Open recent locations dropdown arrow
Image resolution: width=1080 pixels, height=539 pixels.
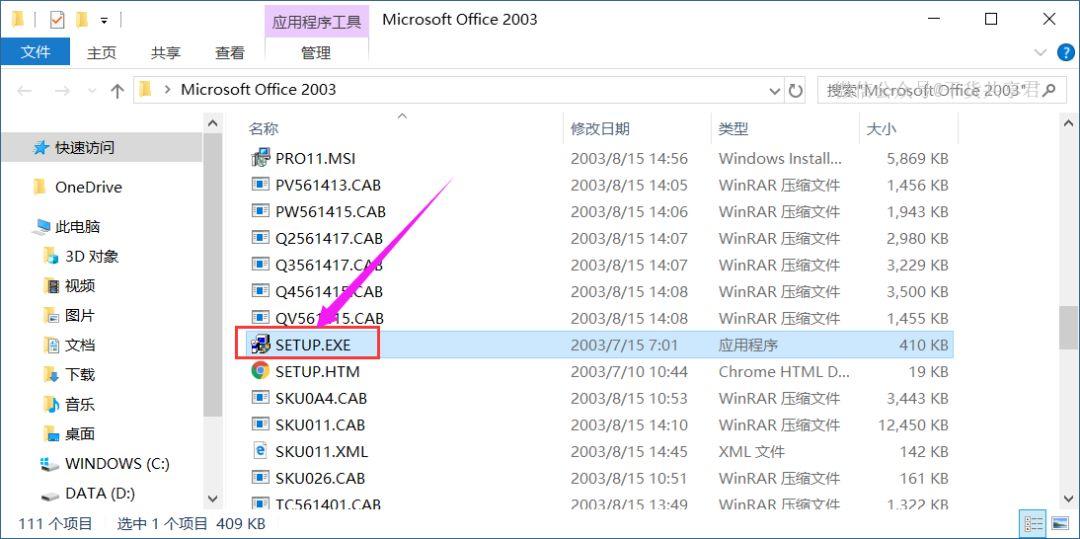pyautogui.click(x=92, y=90)
